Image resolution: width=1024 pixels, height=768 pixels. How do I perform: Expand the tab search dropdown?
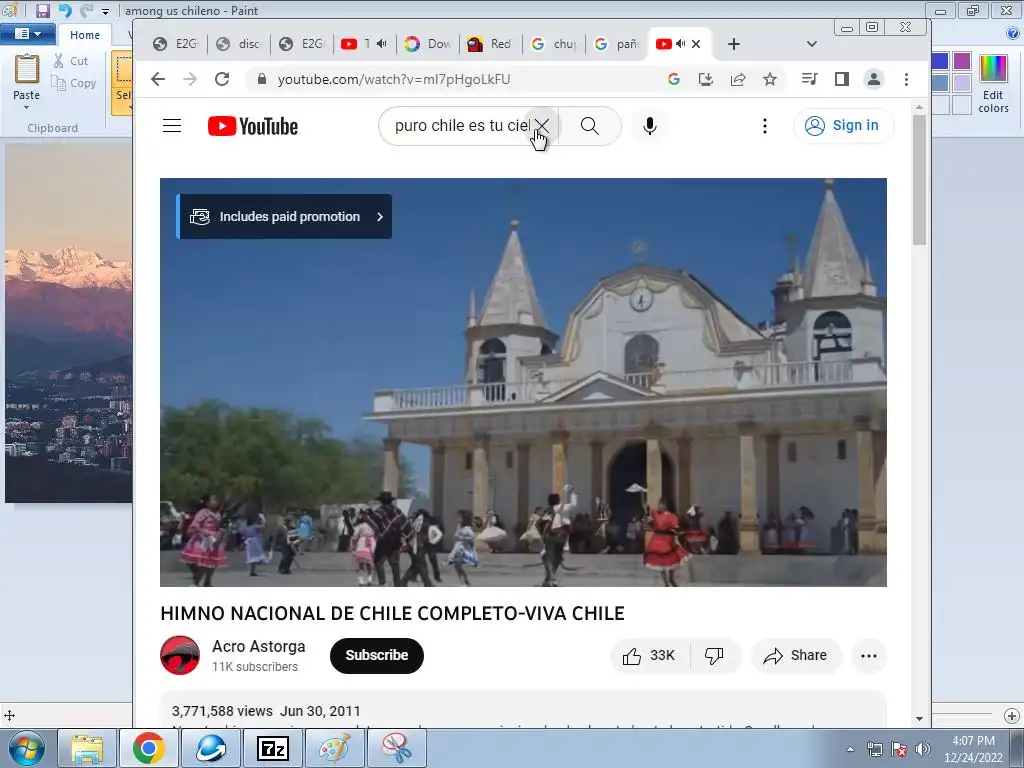(812, 44)
